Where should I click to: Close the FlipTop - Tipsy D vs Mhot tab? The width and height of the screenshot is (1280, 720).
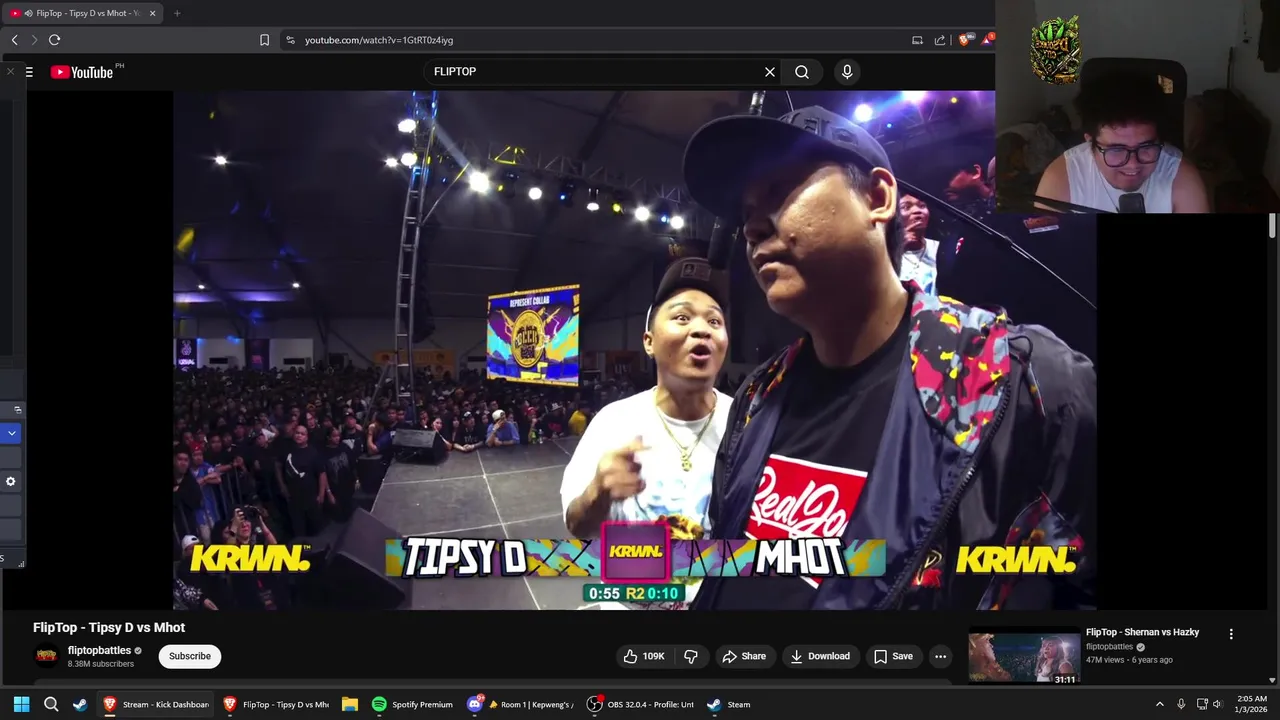(x=152, y=13)
